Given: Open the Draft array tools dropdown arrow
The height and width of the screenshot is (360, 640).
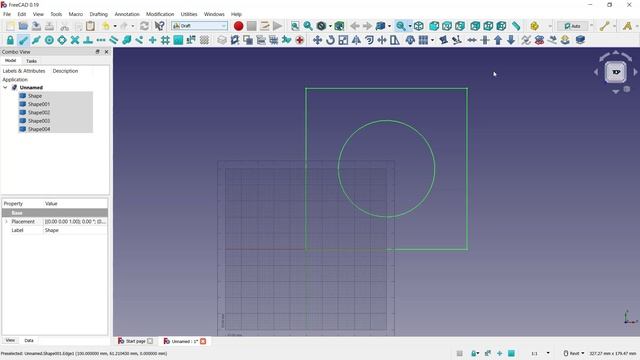Looking at the screenshot, I should point(432,40).
